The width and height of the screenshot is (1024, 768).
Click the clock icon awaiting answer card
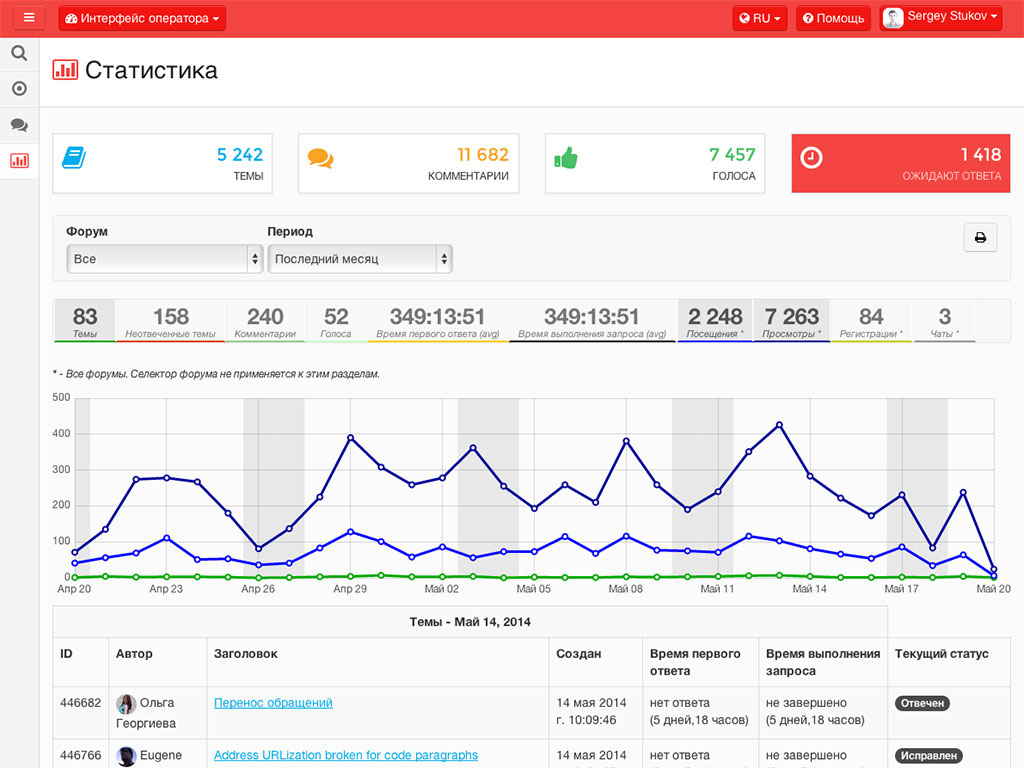(x=811, y=157)
